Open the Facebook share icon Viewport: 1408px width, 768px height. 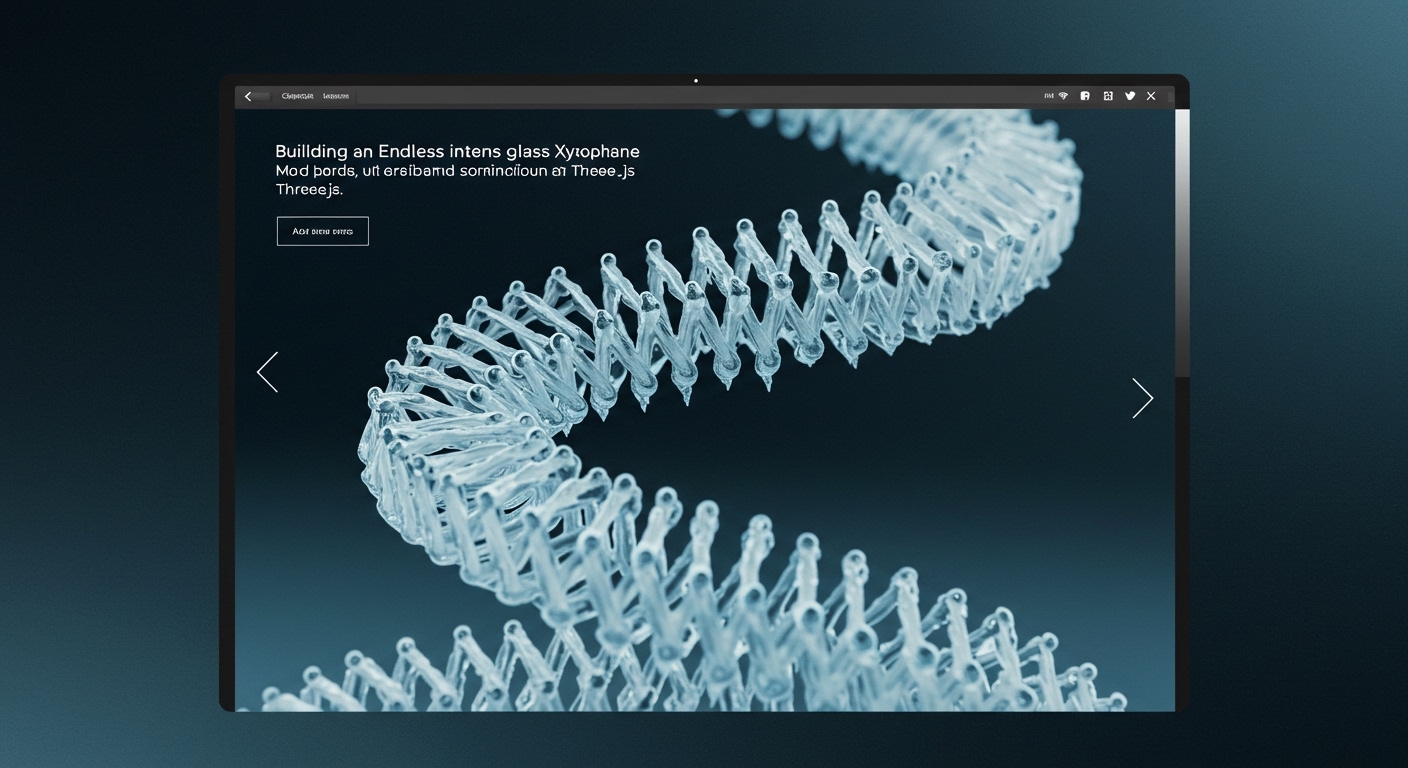click(1085, 96)
